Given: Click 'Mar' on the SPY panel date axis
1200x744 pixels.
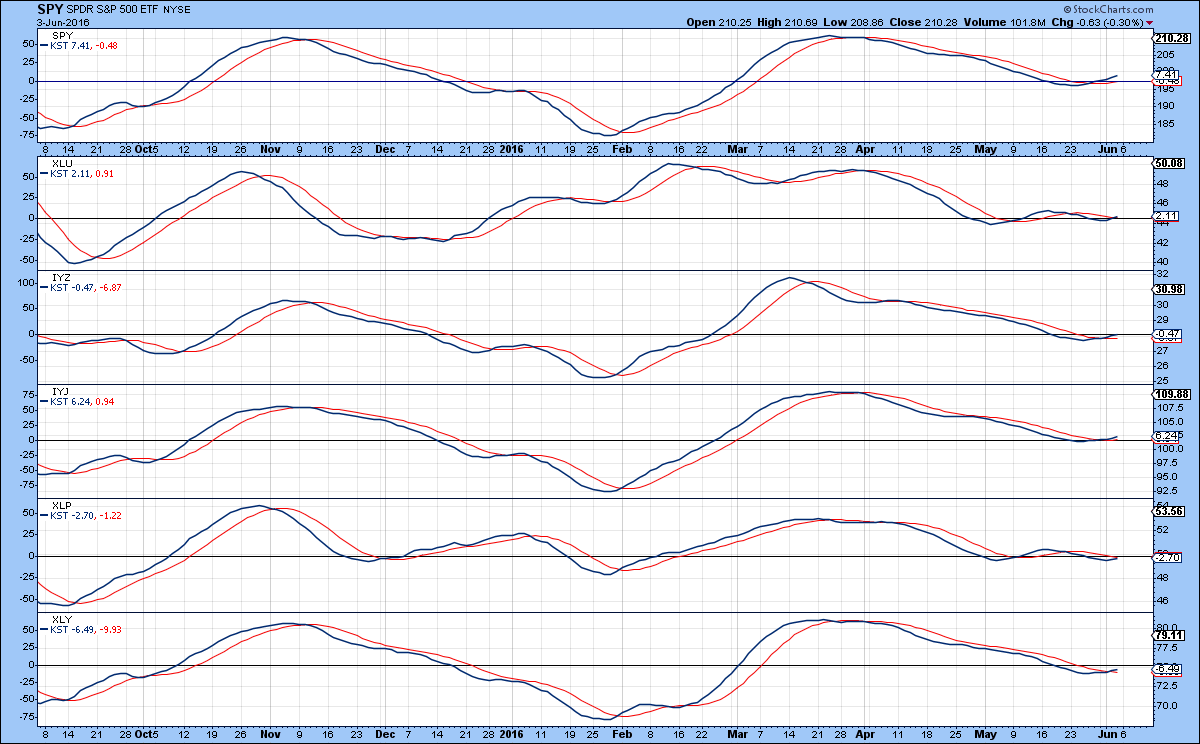Looking at the screenshot, I should pos(738,147).
